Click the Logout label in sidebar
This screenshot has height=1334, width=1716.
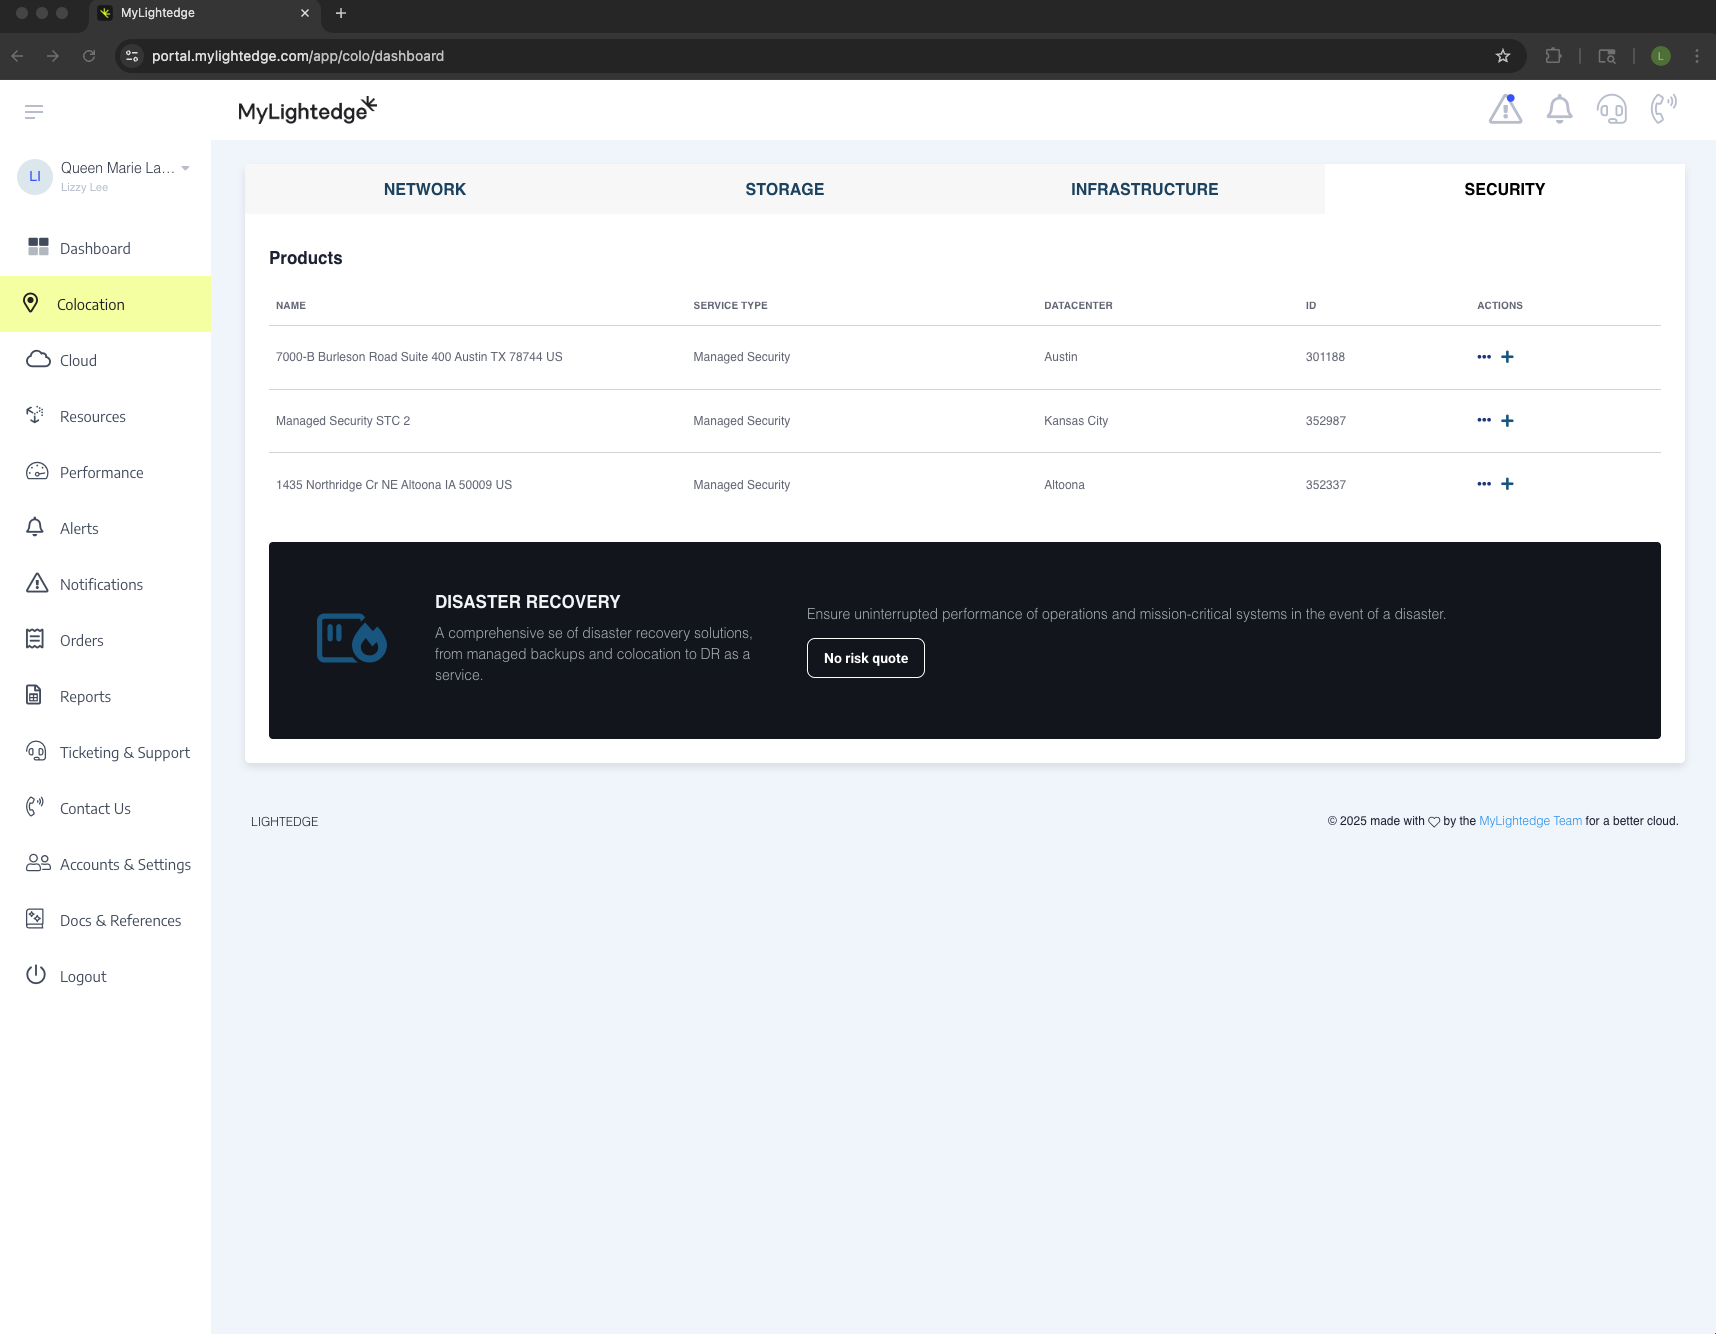83,977
